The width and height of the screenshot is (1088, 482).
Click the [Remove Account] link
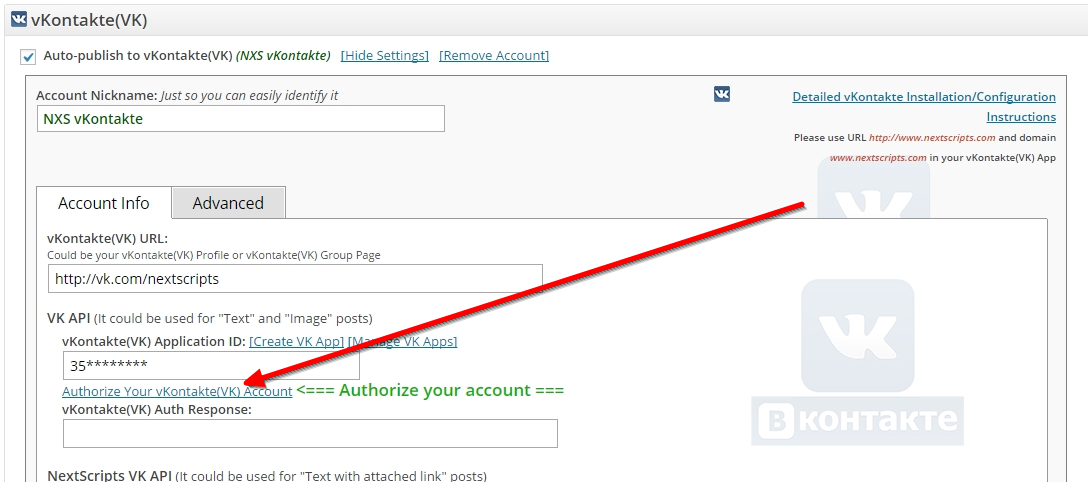[494, 55]
